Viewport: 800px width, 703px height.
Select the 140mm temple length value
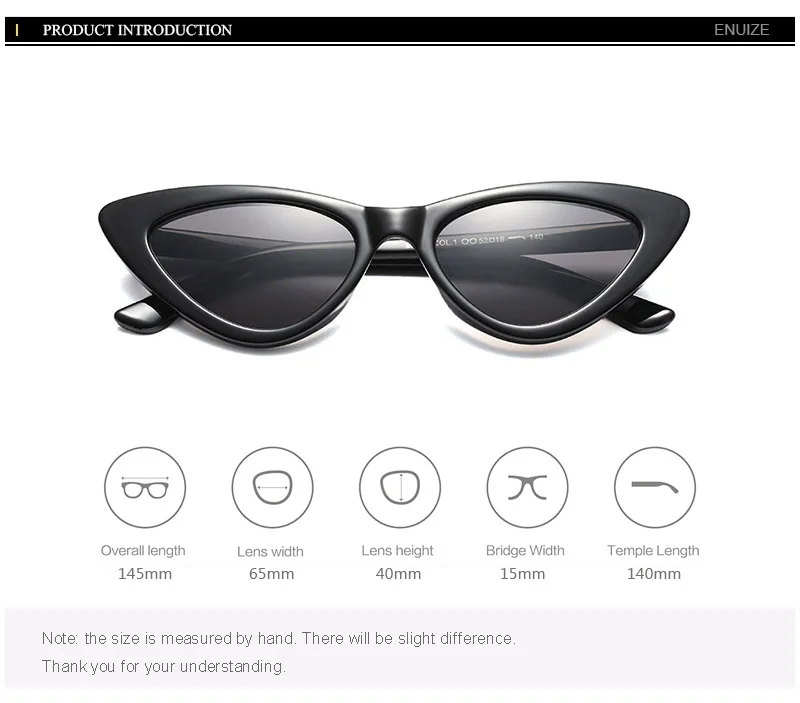[x=654, y=574]
